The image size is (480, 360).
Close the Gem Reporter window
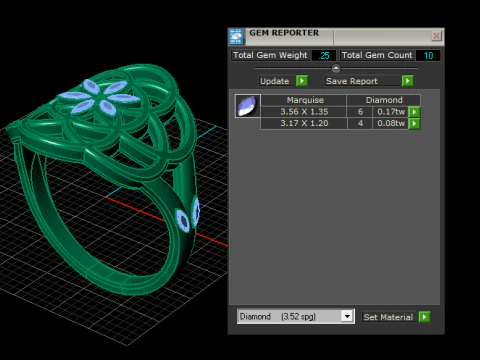(x=436, y=36)
